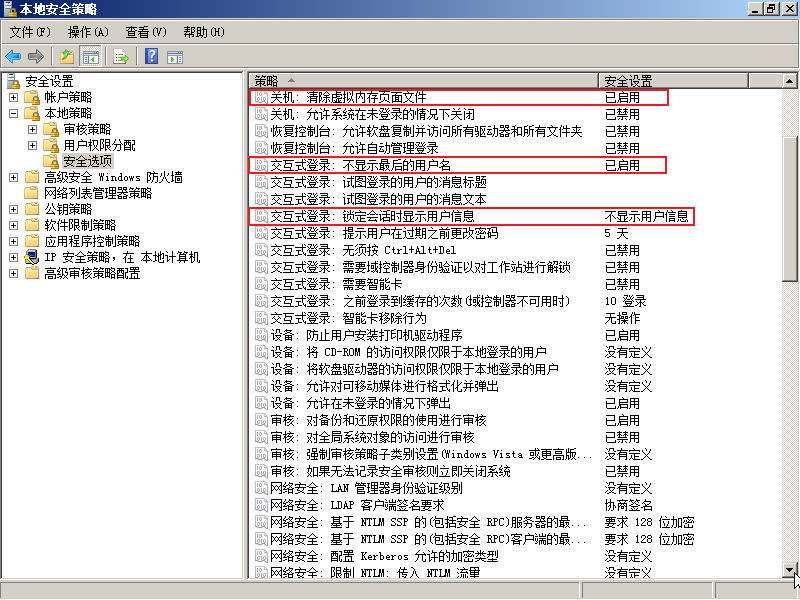Viewport: 800px width, 600px height.
Task: Open the 文件(F) menu
Action: click(30, 32)
